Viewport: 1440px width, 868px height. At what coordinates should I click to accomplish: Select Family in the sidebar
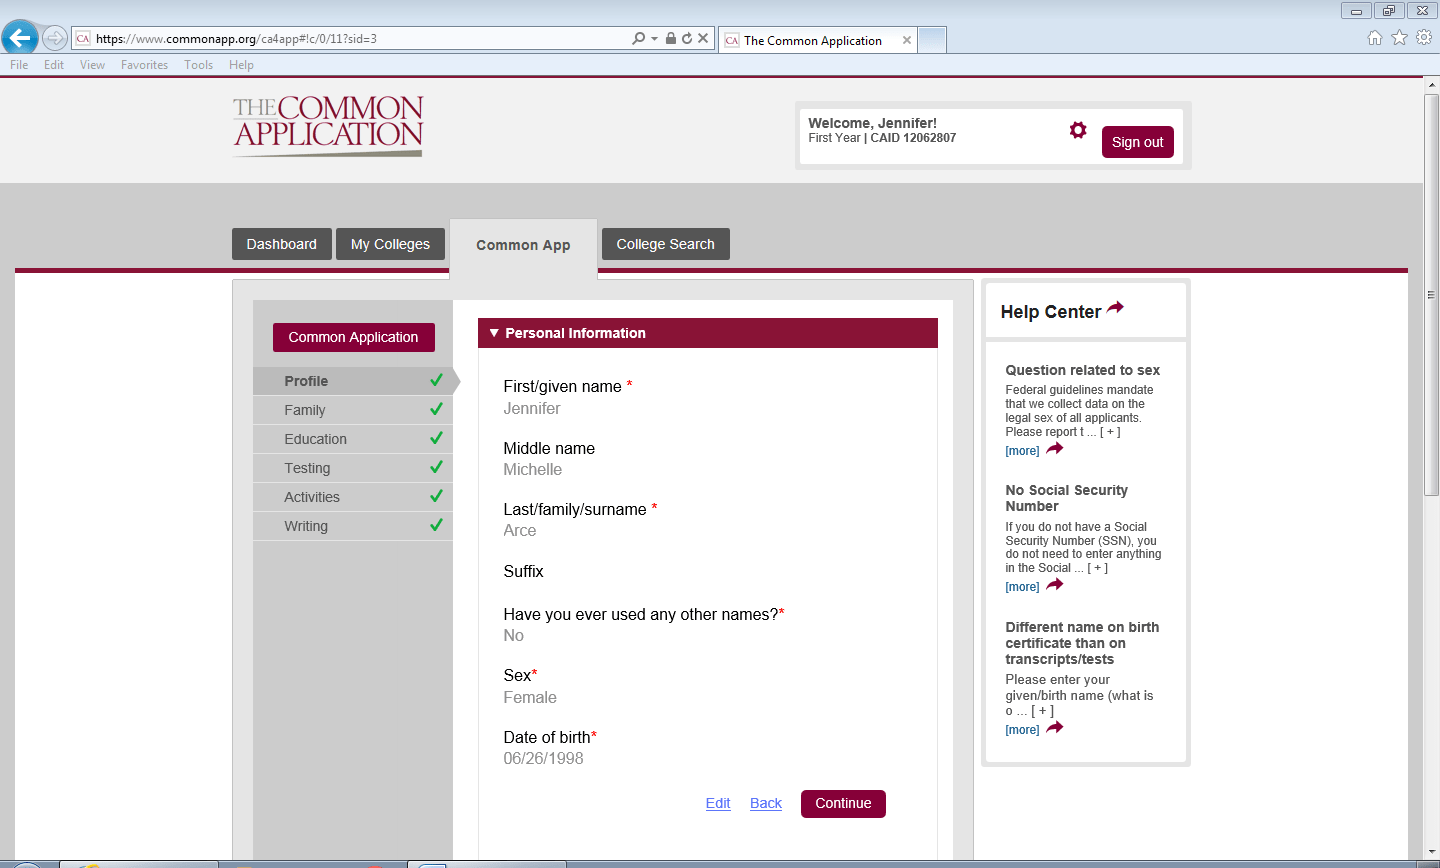(353, 410)
